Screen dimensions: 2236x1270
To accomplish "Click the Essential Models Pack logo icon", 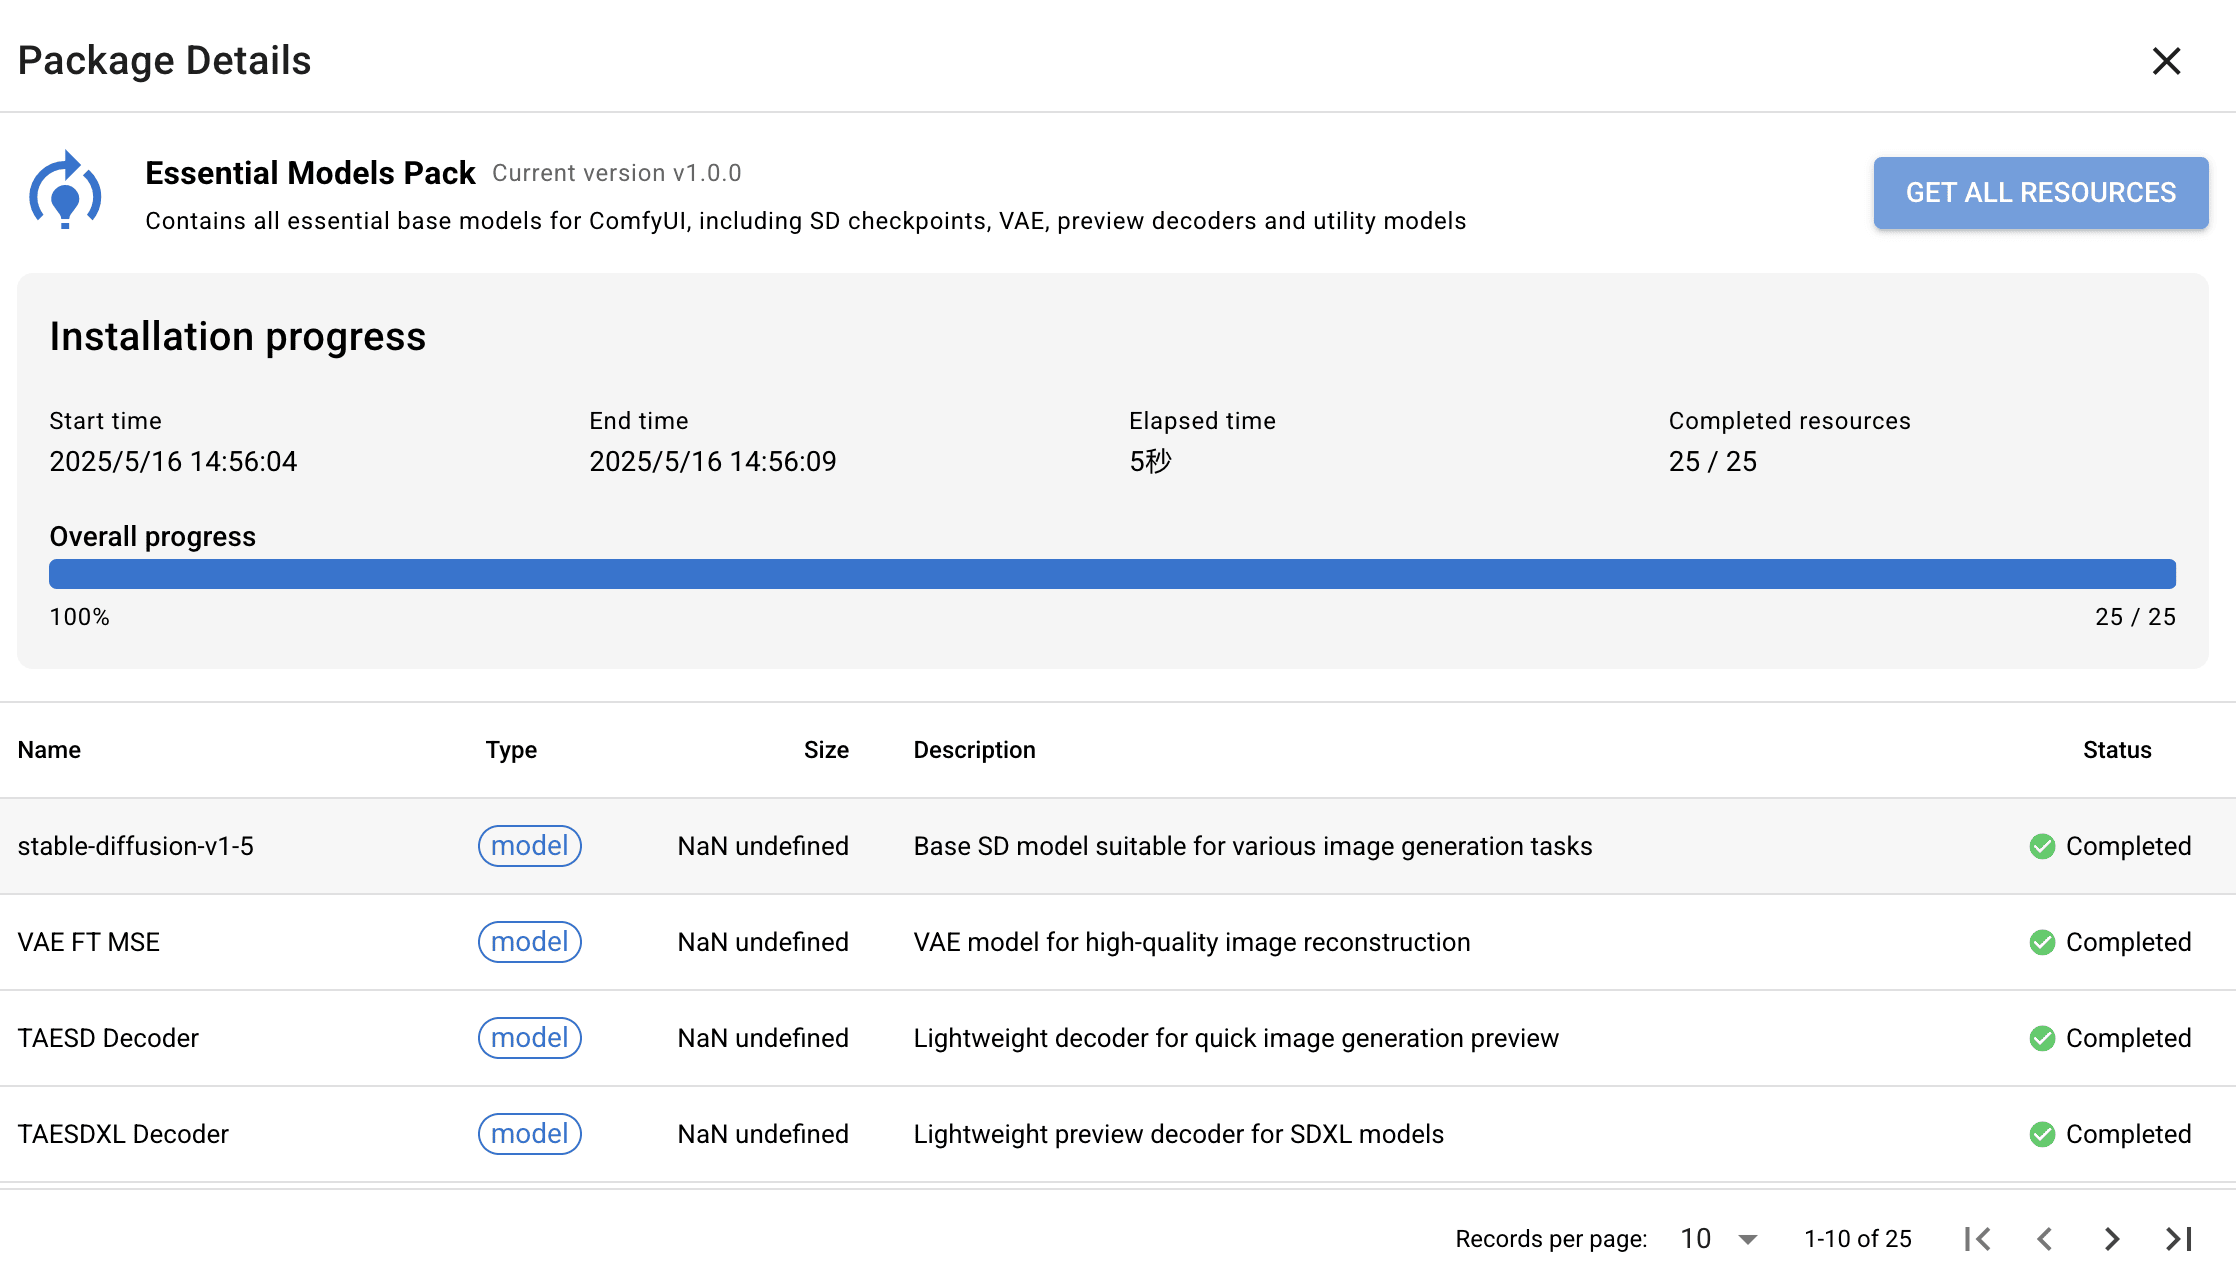I will (x=65, y=192).
